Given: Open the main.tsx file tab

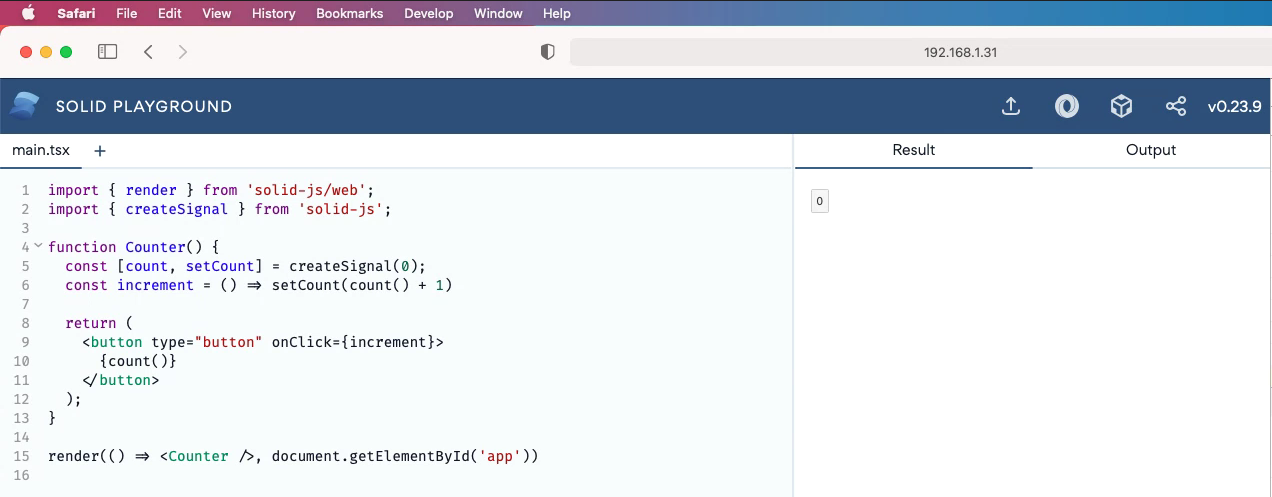Looking at the screenshot, I should click(41, 151).
